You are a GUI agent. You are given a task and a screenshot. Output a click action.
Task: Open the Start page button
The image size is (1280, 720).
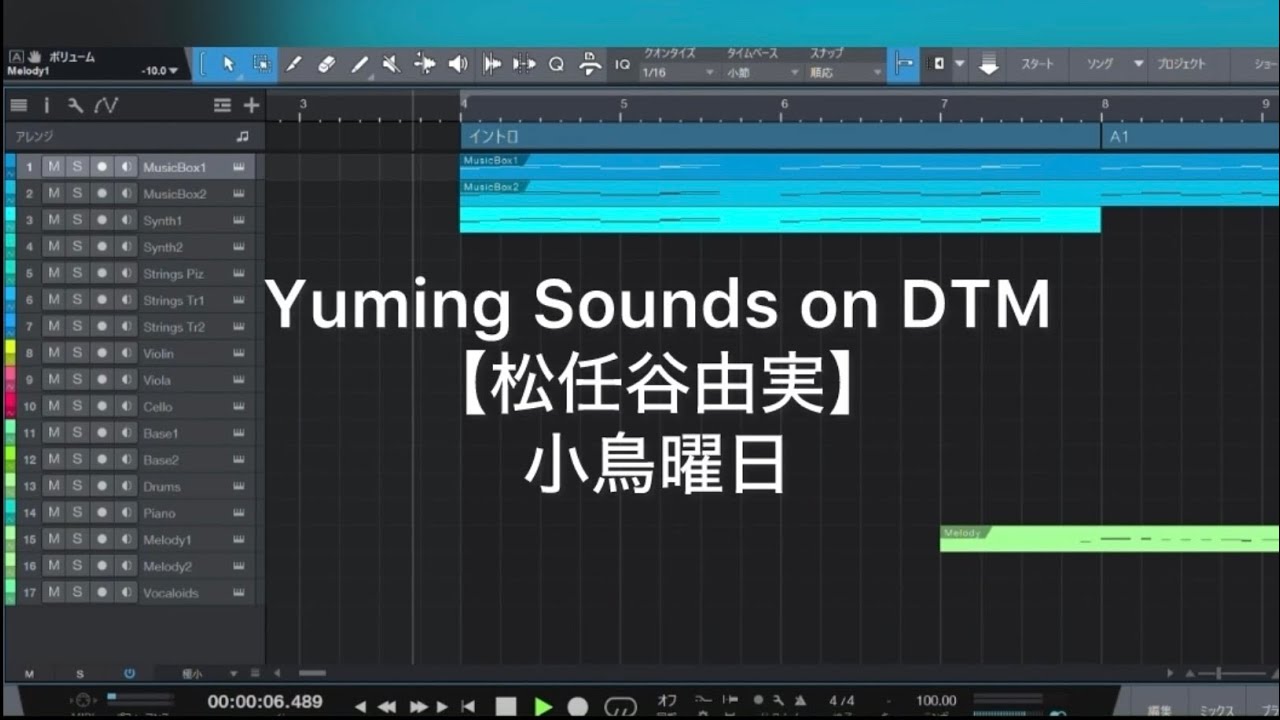[1037, 64]
